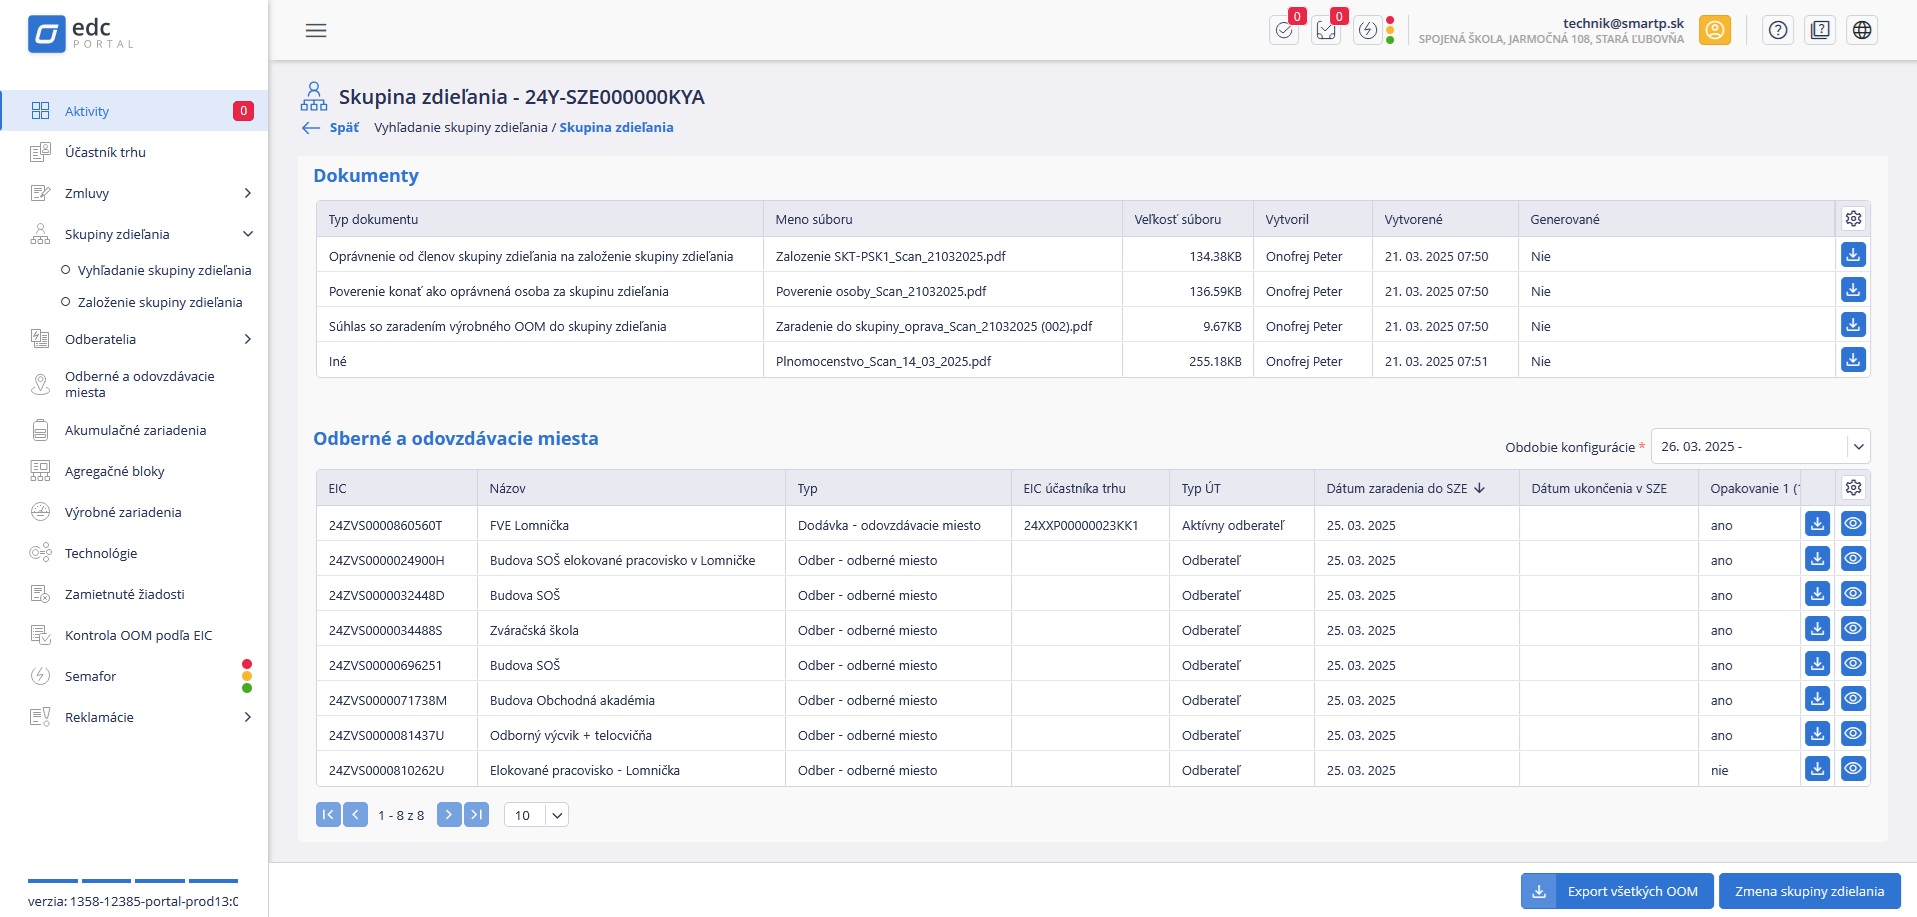The width and height of the screenshot is (1917, 917).
Task: Go to first page of OOM table
Action: click(x=328, y=815)
